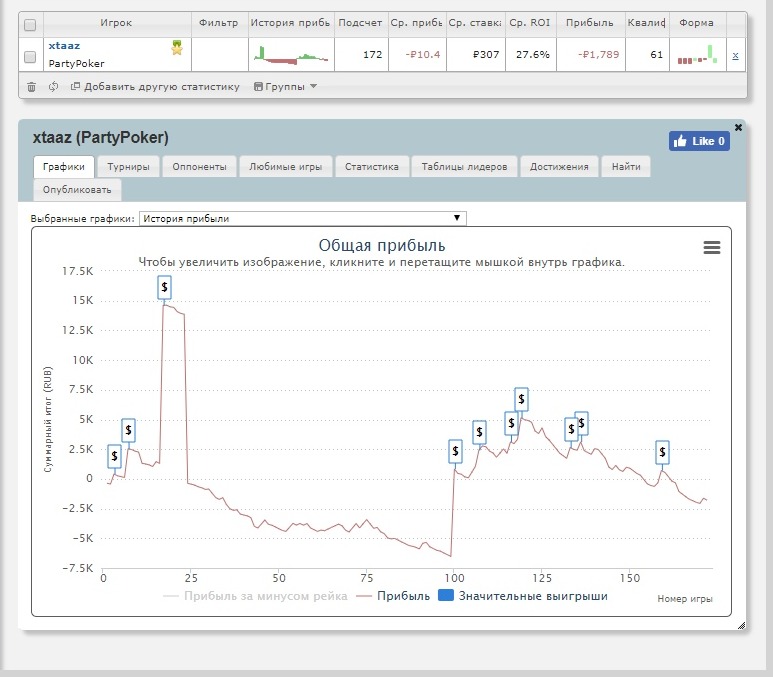Open the Статистика tab

click(x=372, y=167)
